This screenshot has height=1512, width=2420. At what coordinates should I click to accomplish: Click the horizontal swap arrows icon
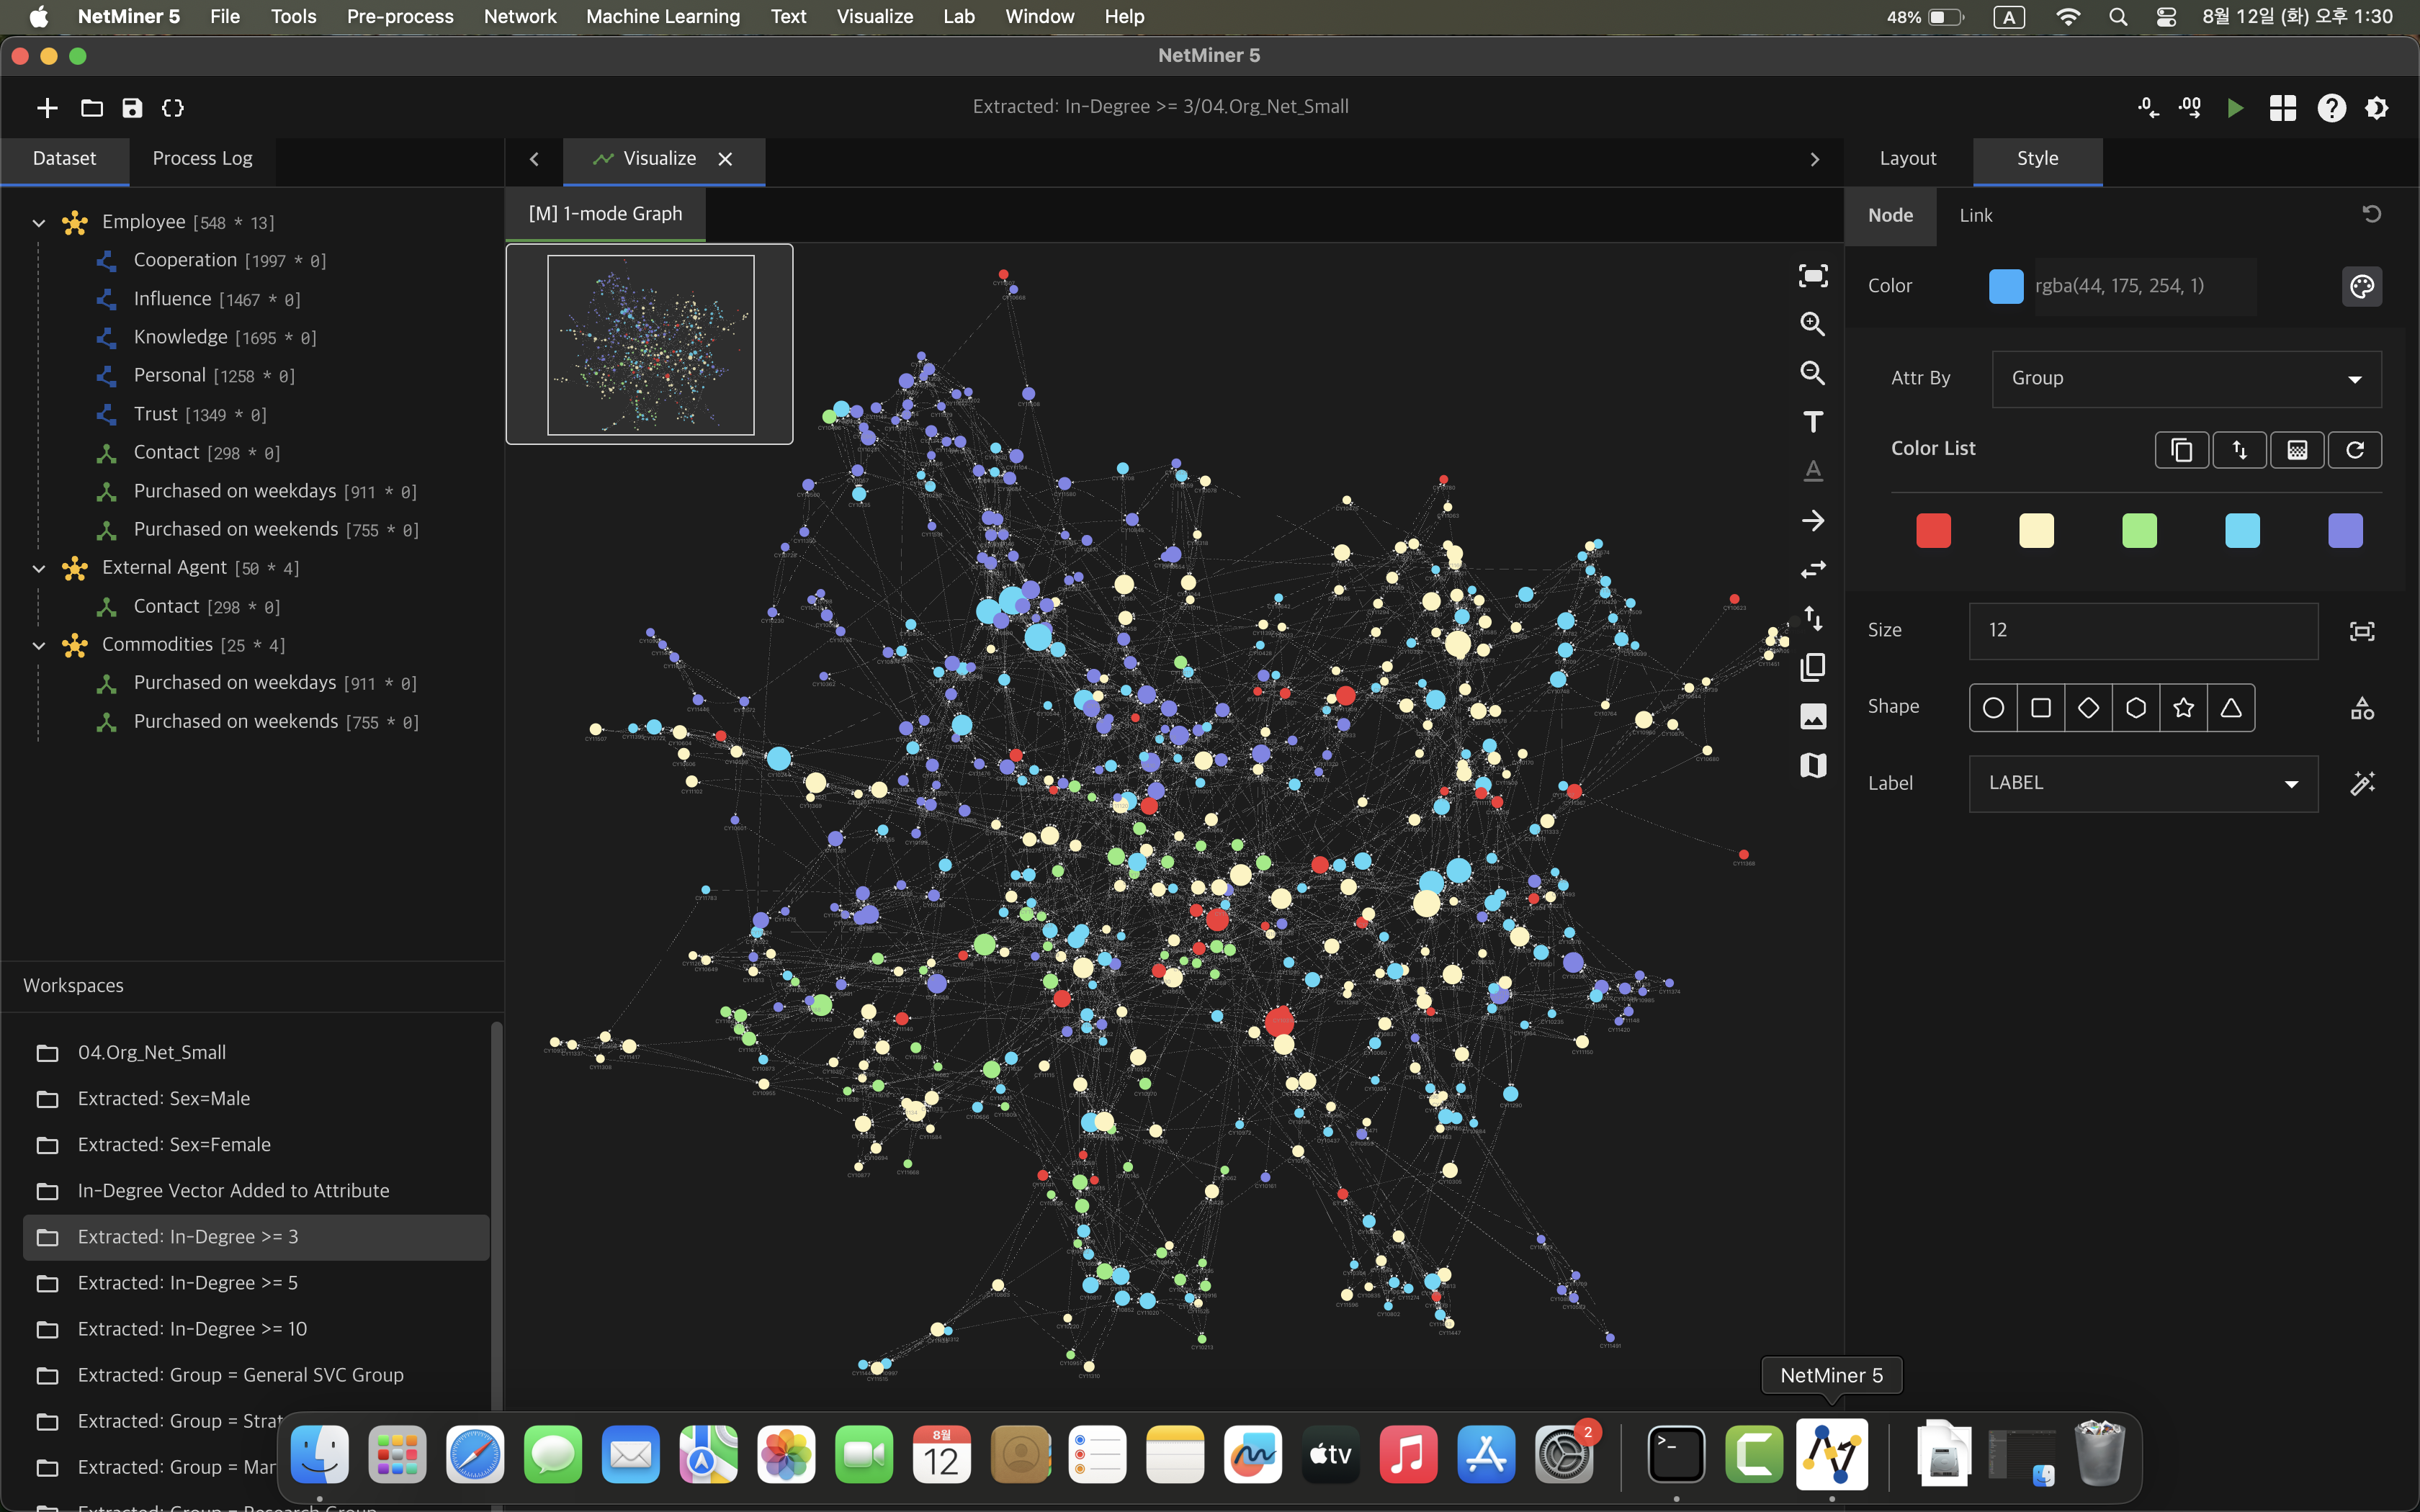(x=1813, y=569)
